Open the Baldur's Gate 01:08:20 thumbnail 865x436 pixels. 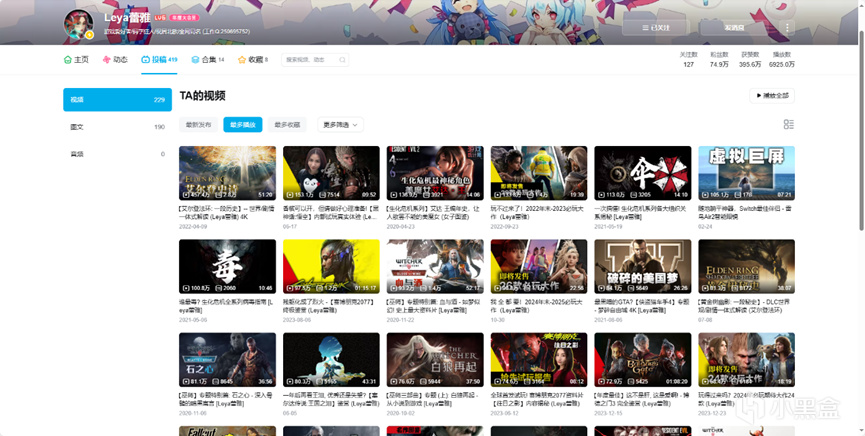[643, 359]
